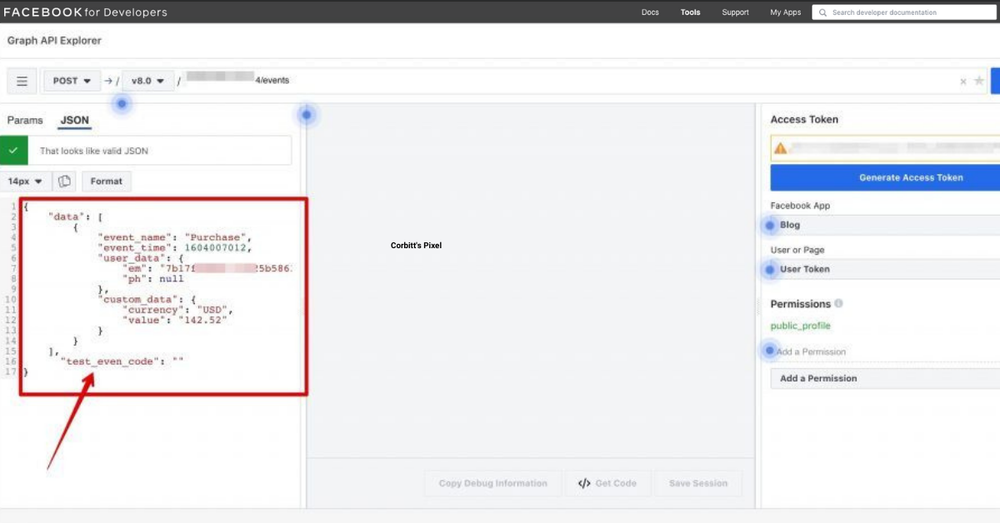Click the "currency": "USD" line

(177, 310)
